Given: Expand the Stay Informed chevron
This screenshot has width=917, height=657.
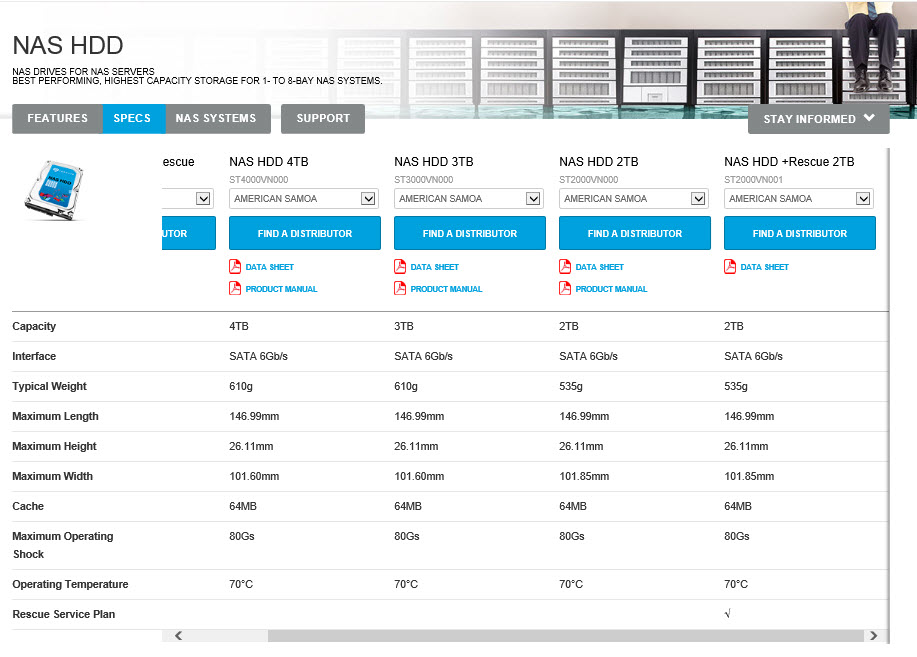Looking at the screenshot, I should (869, 118).
